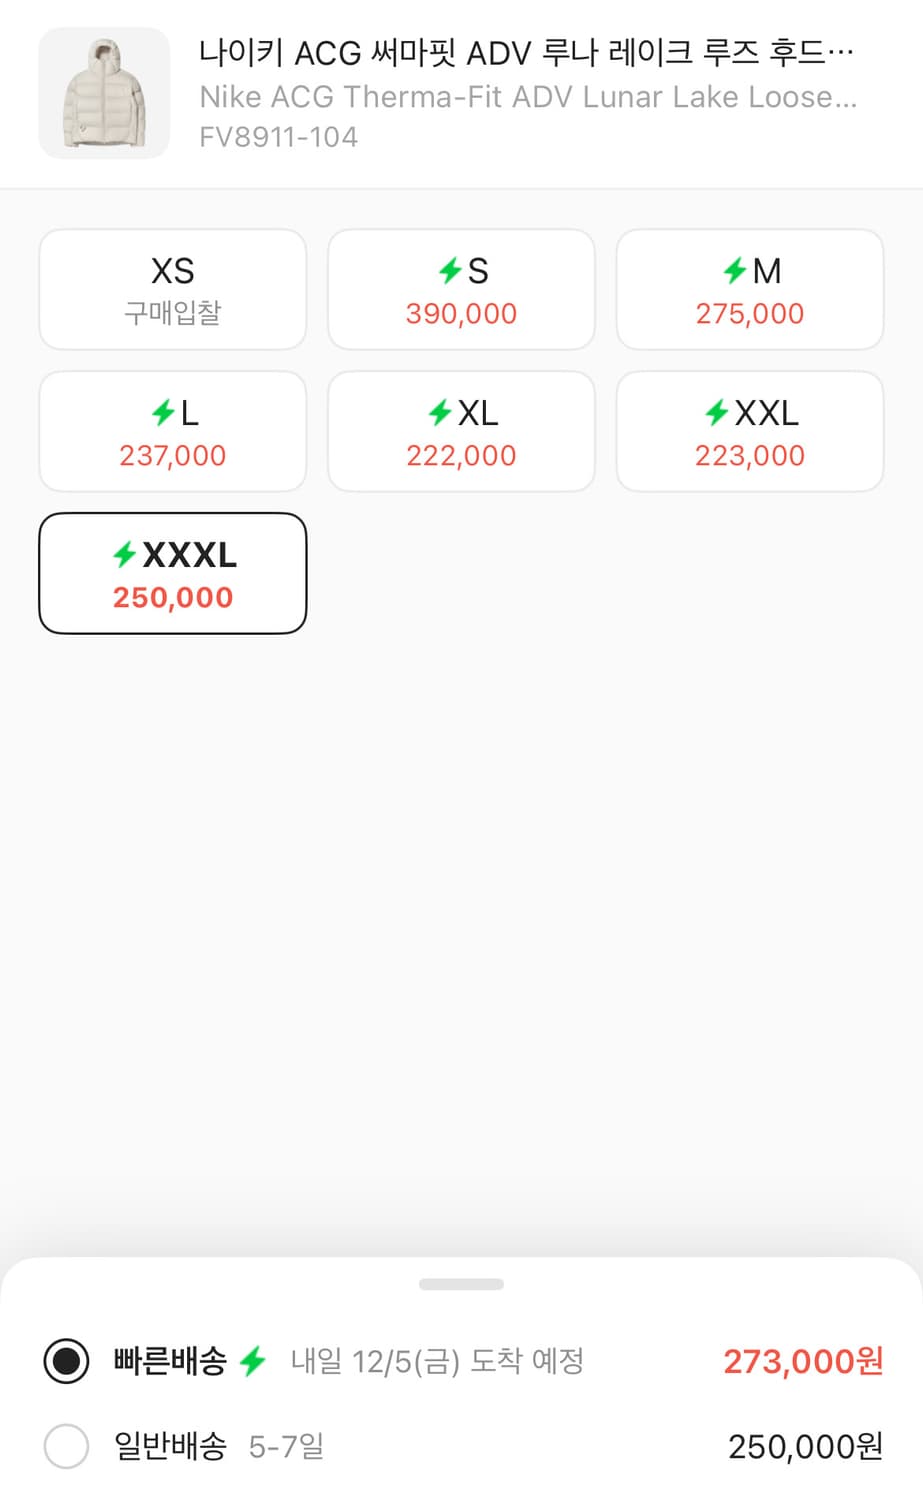This screenshot has height=1500, width=923.
Task: Tap the bottom sheet drag handle
Action: point(461,1284)
